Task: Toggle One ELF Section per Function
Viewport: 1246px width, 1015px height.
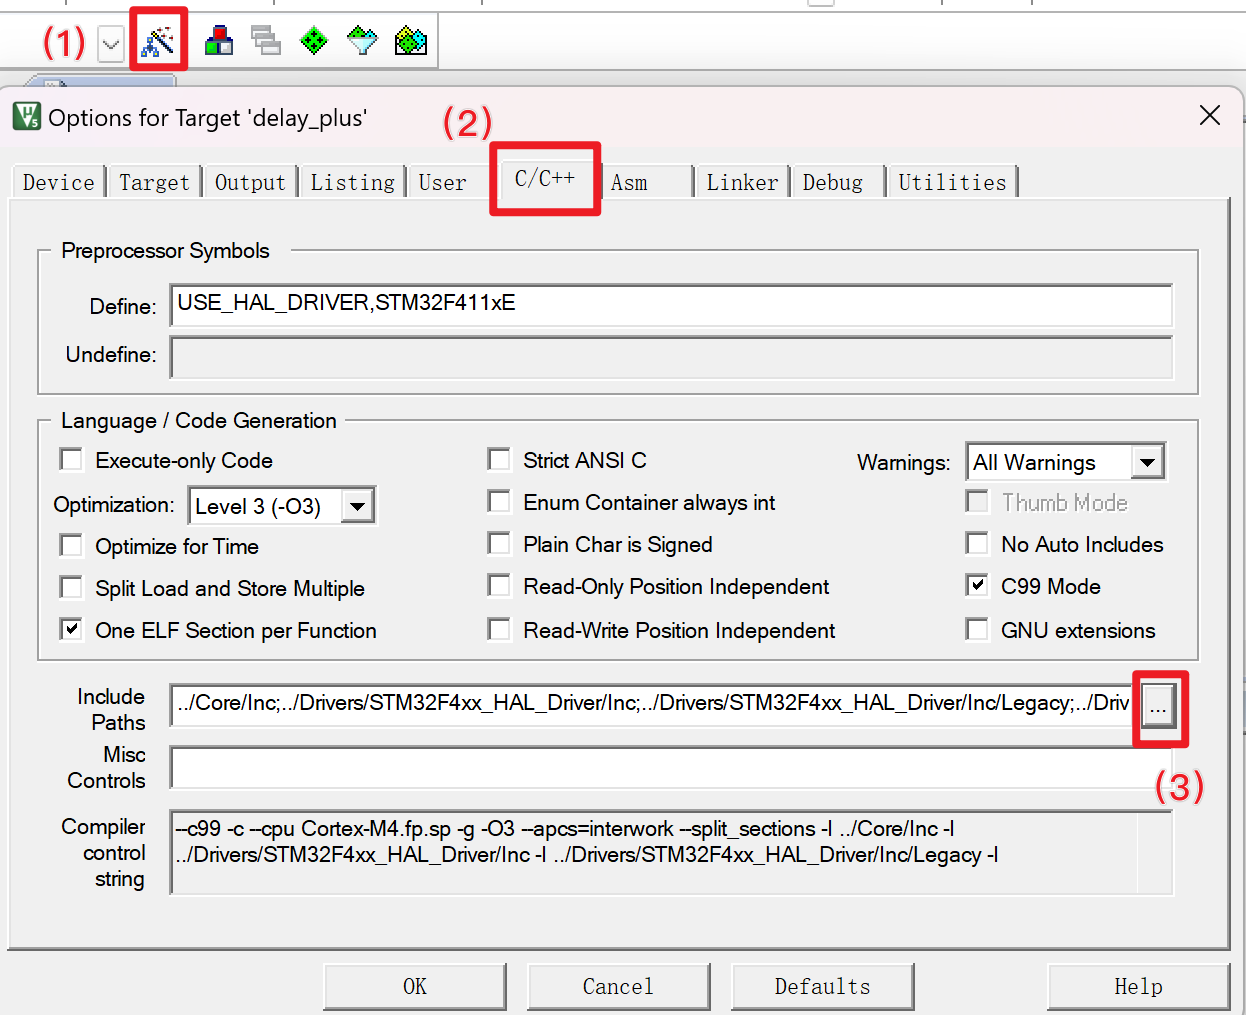Action: point(71,629)
